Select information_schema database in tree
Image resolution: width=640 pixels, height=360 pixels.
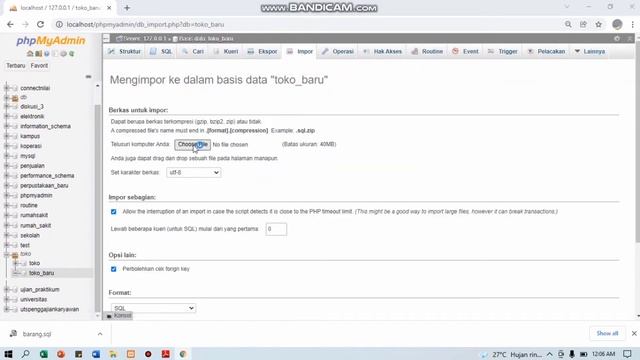pos(45,126)
